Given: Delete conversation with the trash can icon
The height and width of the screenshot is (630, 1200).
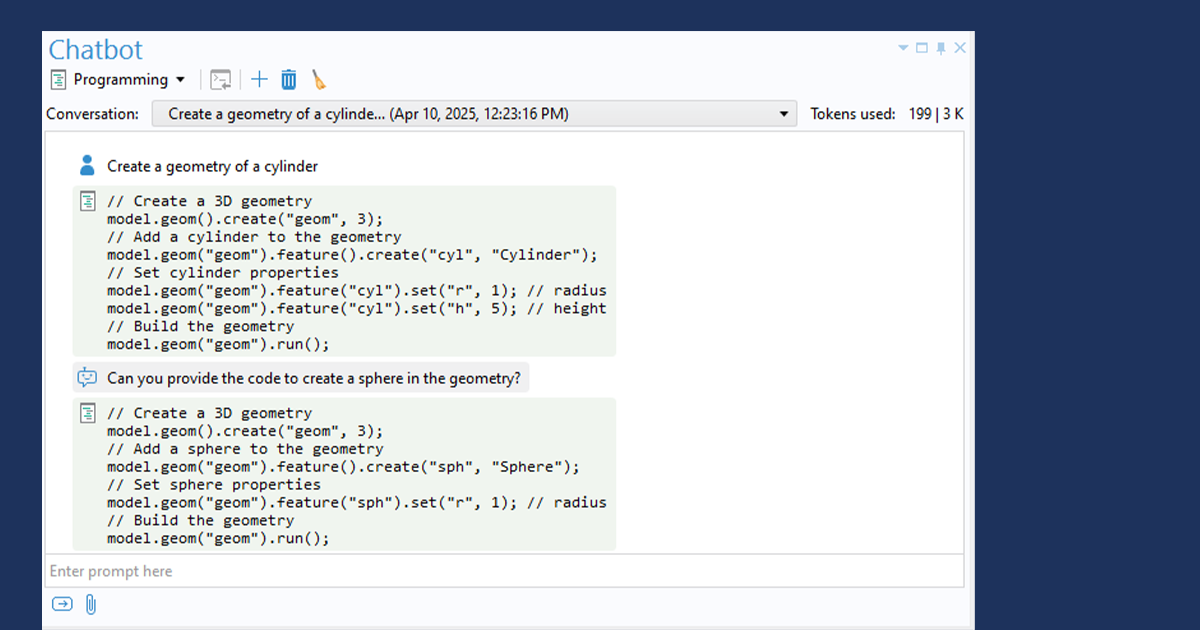Looking at the screenshot, I should 289,80.
